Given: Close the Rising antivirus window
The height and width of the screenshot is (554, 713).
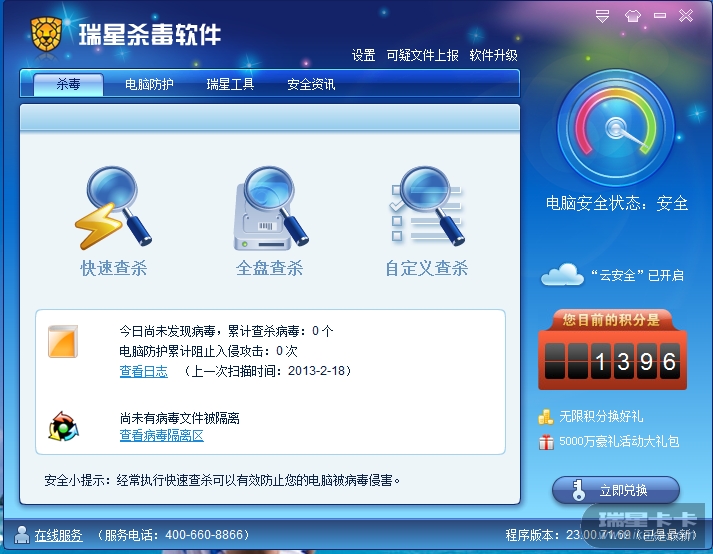Looking at the screenshot, I should click(686, 16).
